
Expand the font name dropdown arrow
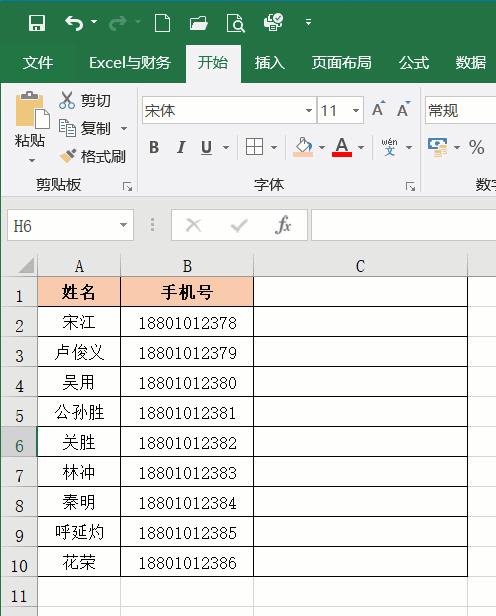[x=309, y=110]
